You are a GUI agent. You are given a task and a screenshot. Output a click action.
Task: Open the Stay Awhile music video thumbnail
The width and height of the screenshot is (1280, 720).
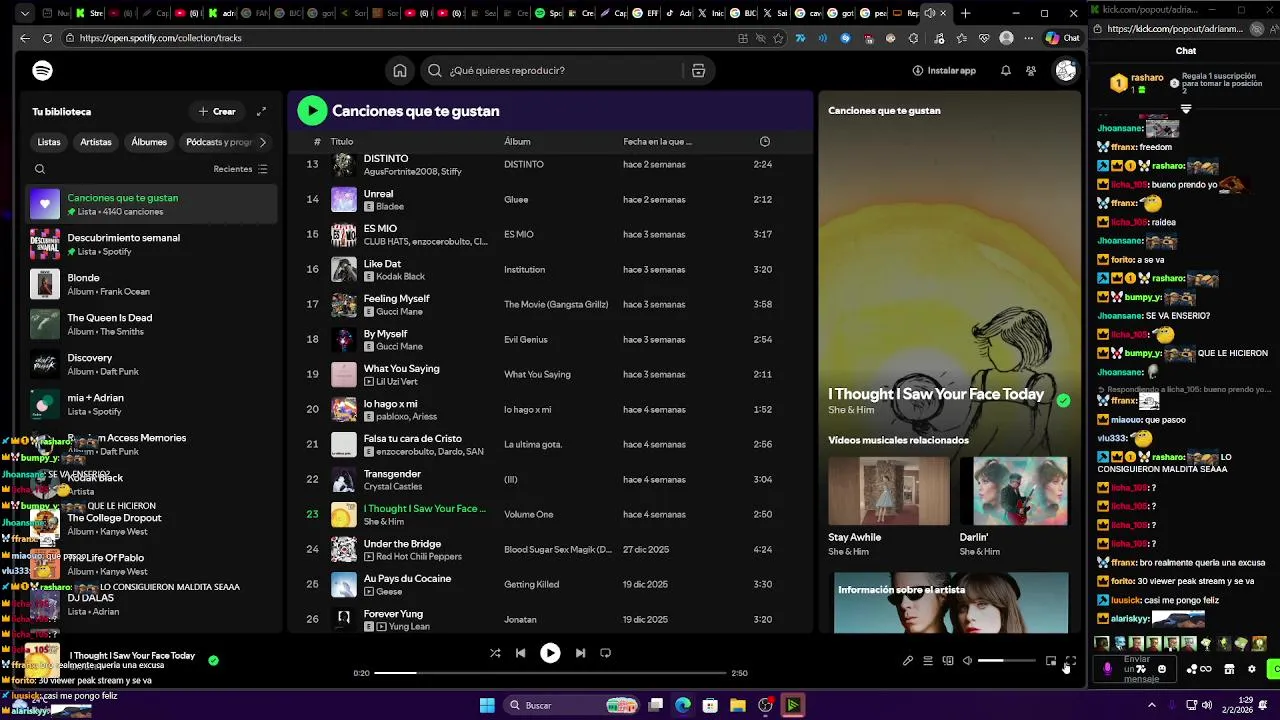[x=889, y=491]
